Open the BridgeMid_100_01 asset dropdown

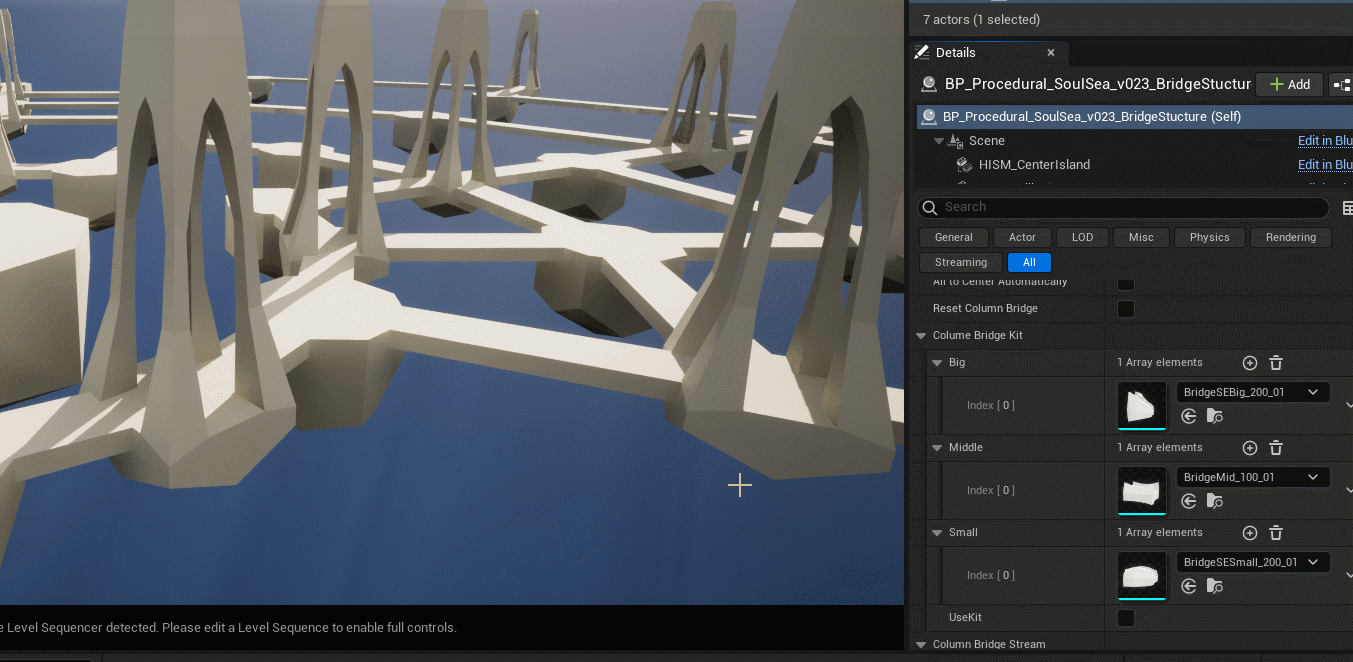(x=1253, y=478)
